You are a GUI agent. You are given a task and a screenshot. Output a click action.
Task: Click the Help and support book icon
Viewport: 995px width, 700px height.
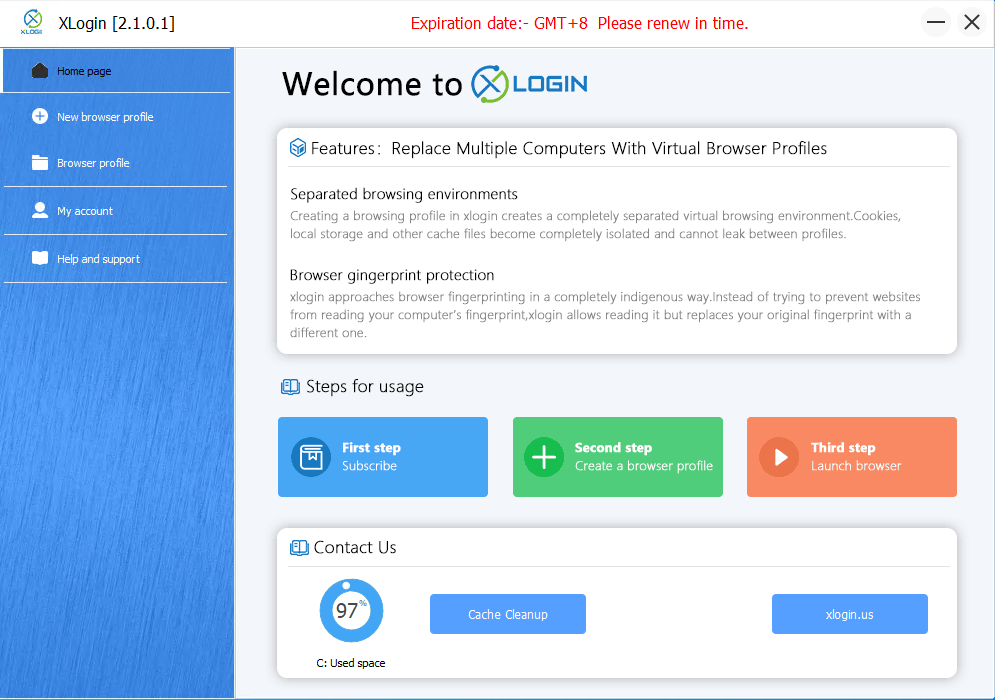(x=40, y=259)
